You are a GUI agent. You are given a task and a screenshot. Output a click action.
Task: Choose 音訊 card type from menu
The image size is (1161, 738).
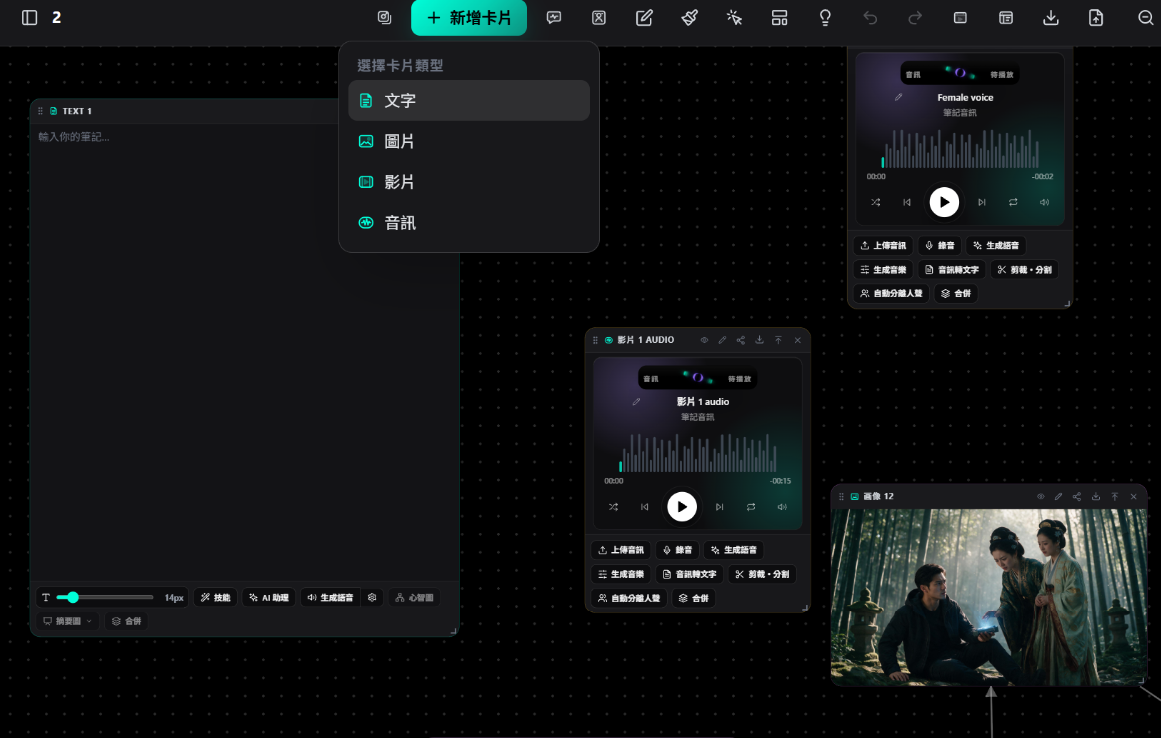[469, 223]
